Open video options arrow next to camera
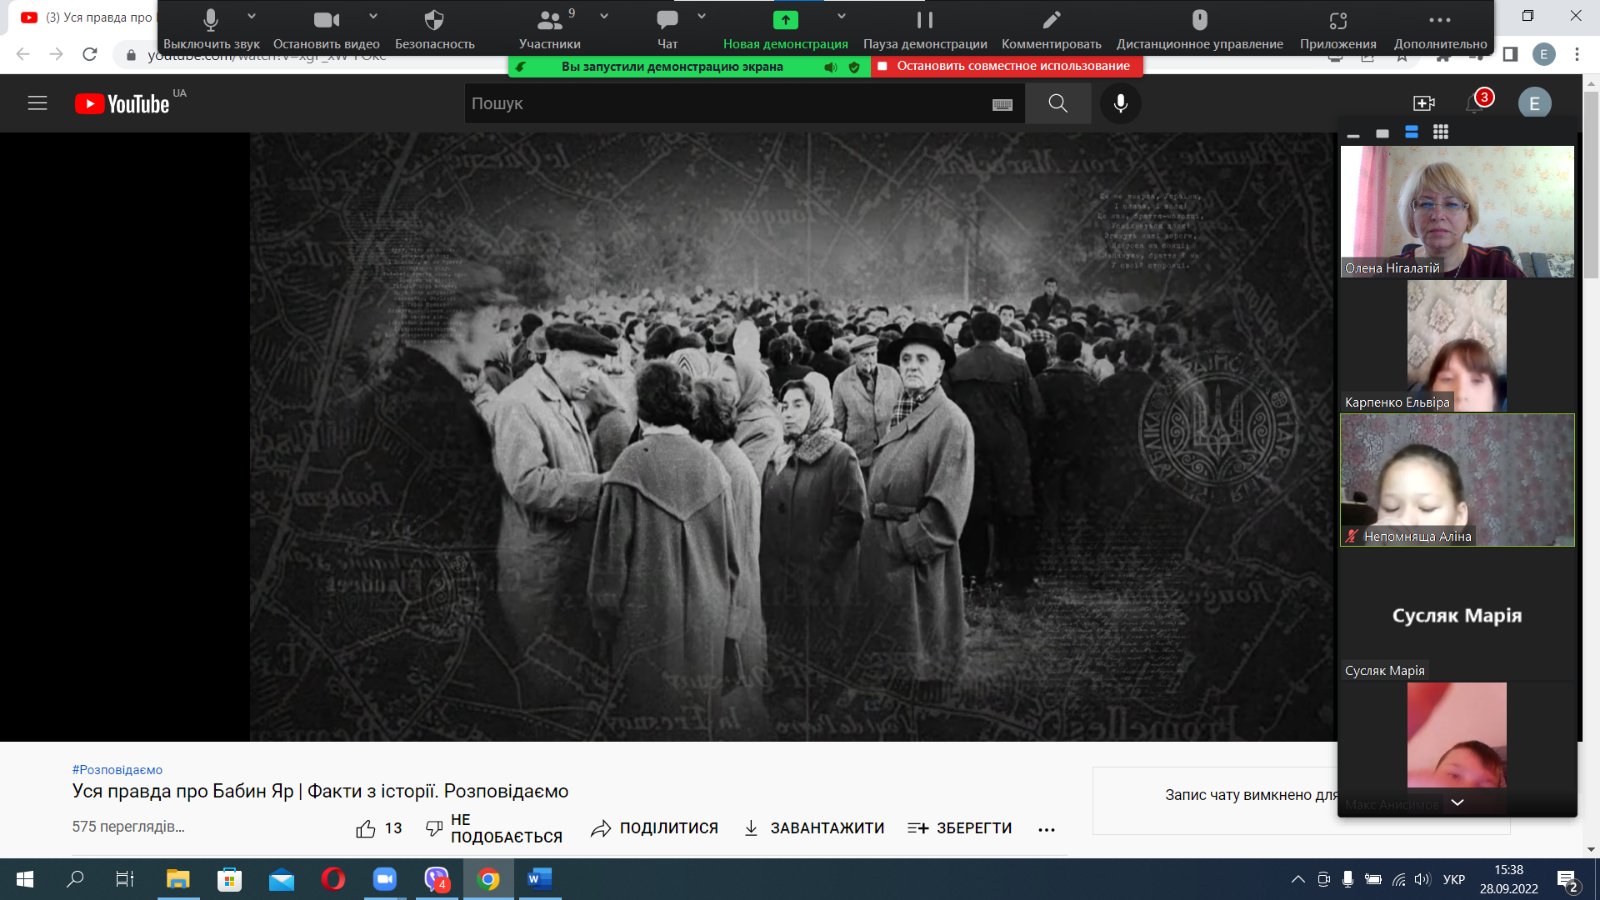The width and height of the screenshot is (1600, 900). (373, 17)
